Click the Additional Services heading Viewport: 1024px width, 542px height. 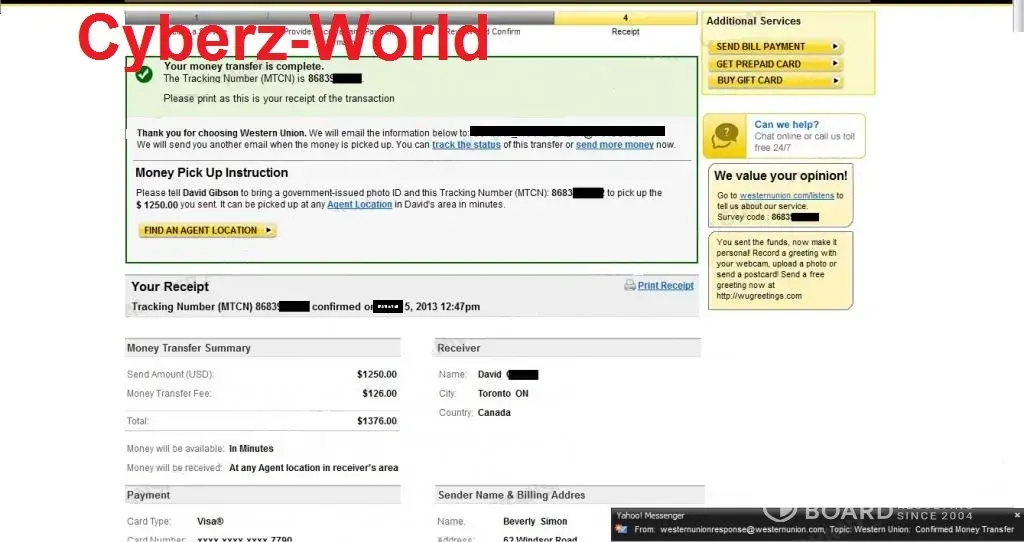point(753,21)
